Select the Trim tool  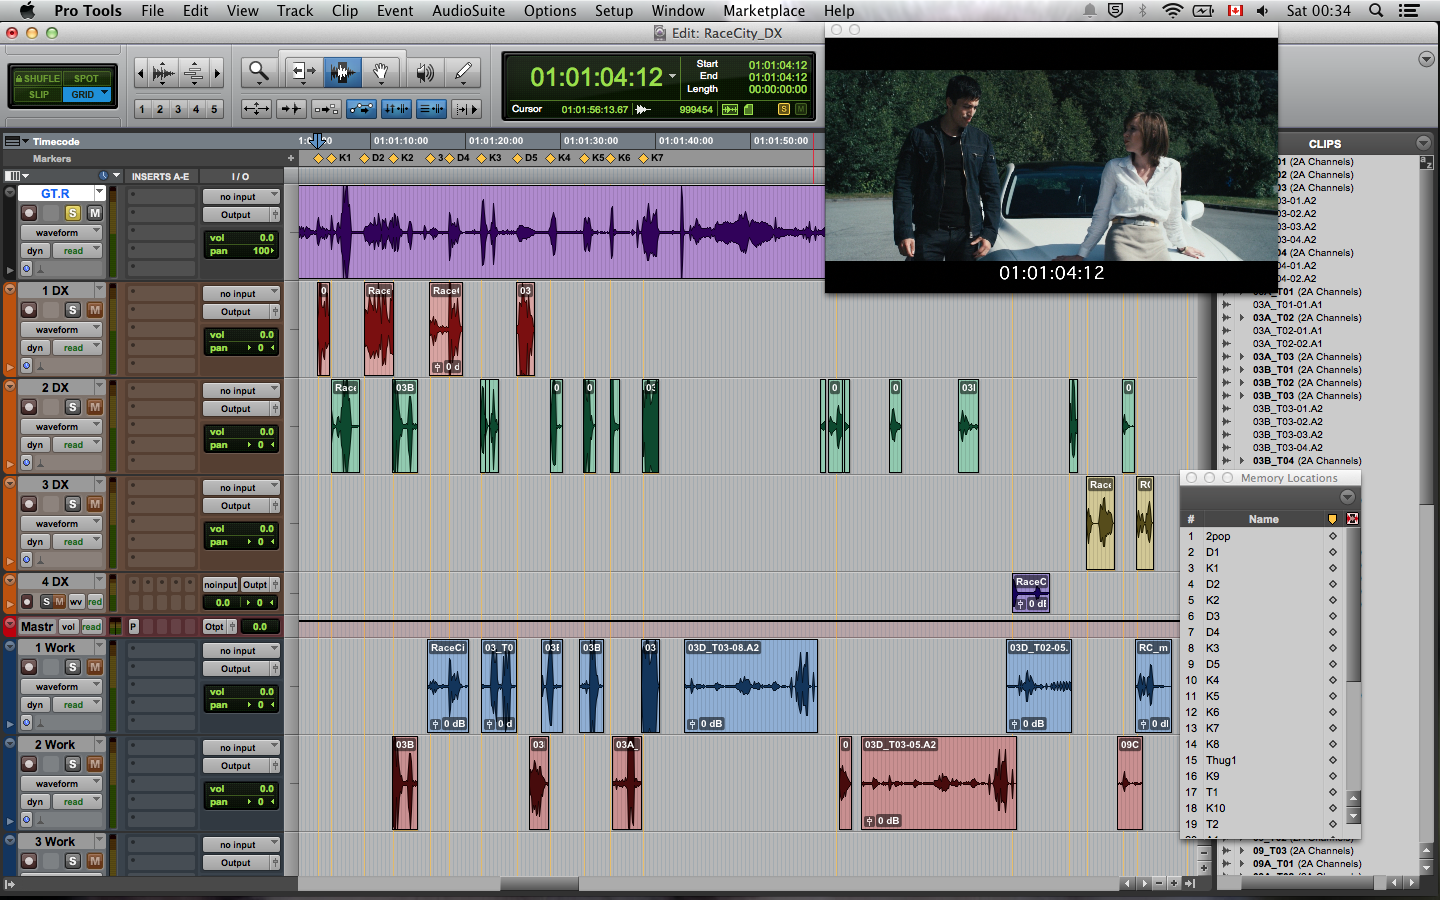(301, 72)
